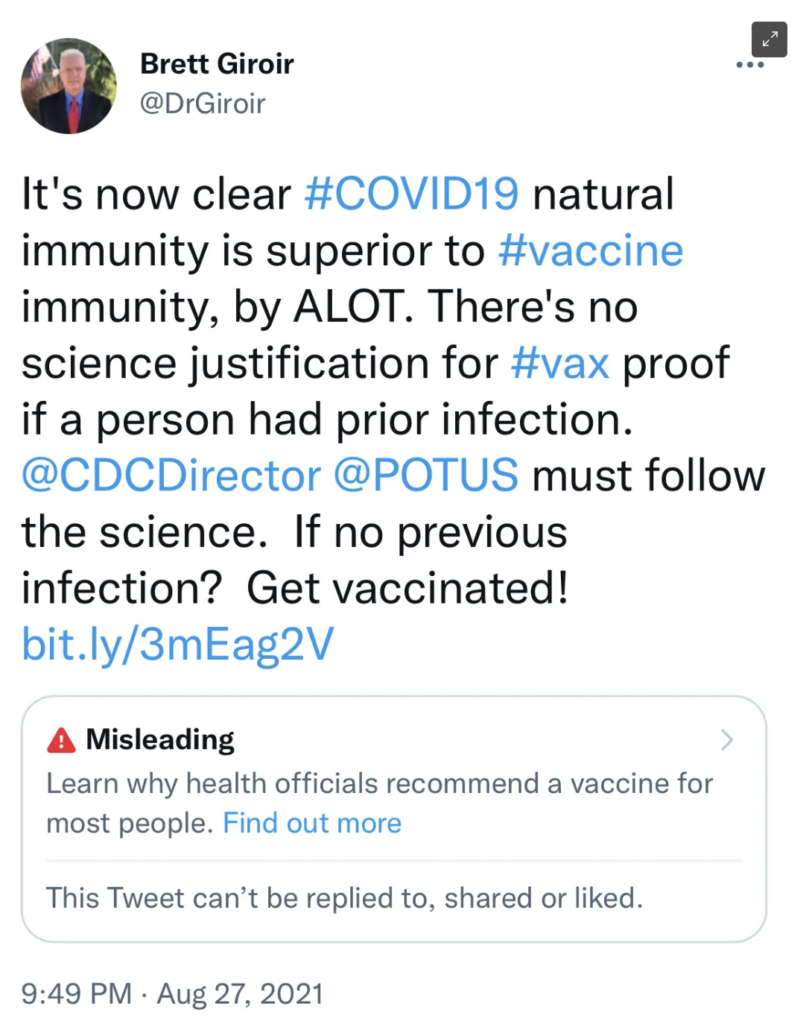Visit the @CDCDirector mention

tap(173, 477)
